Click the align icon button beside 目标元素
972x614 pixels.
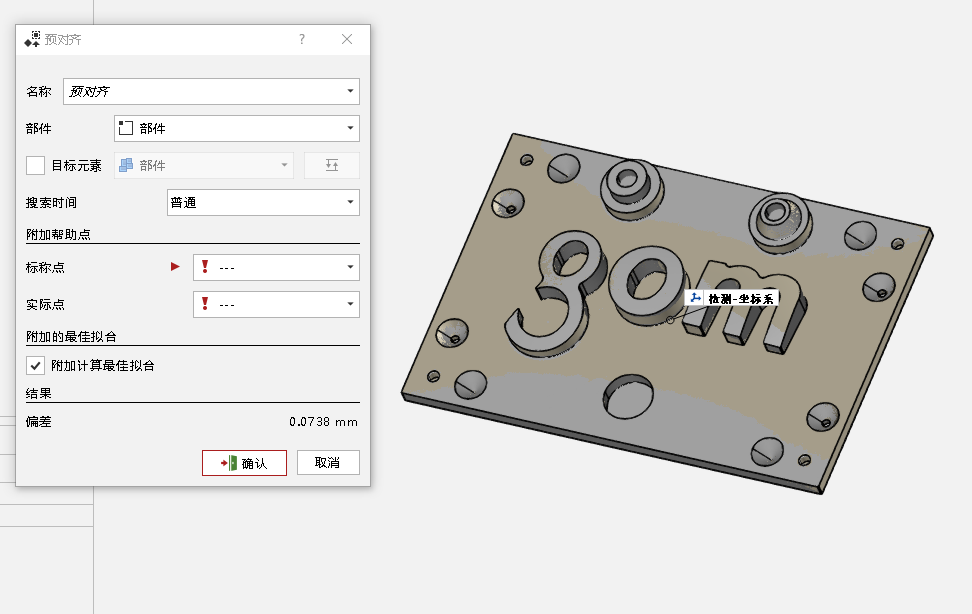[331, 166]
